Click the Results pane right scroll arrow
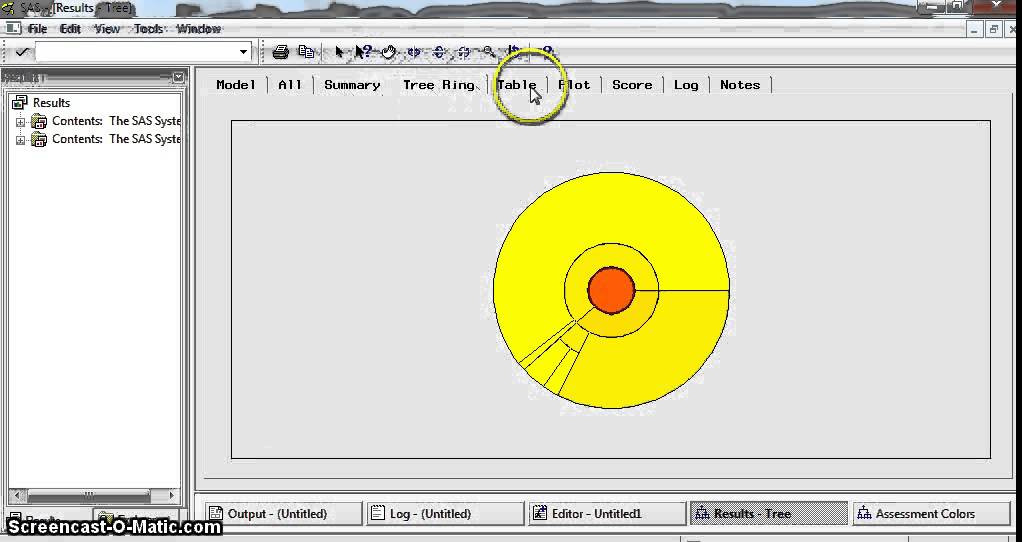 coord(172,495)
